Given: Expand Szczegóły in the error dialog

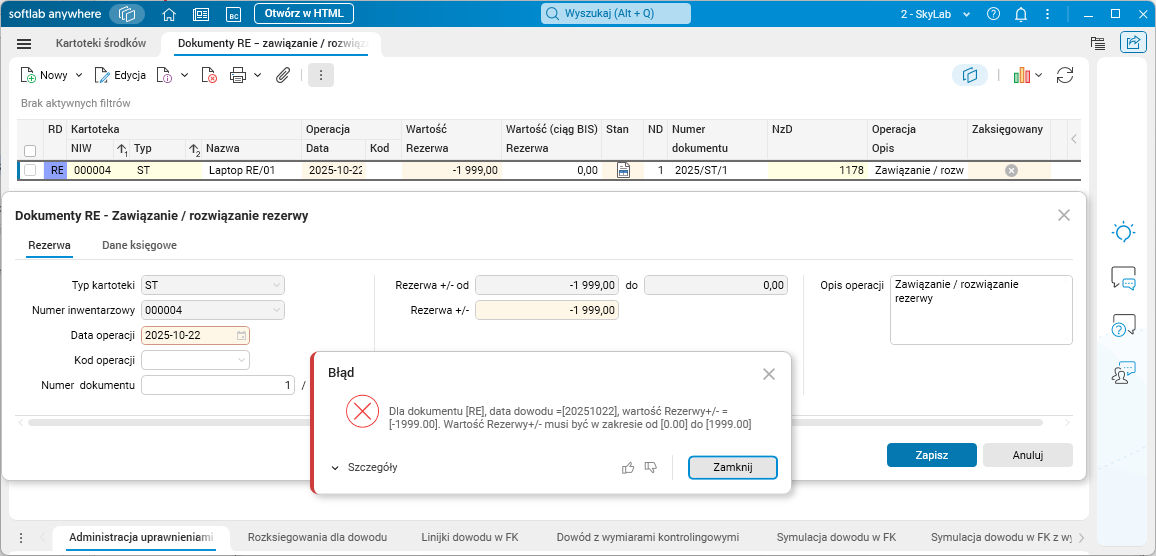Looking at the screenshot, I should [x=364, y=468].
